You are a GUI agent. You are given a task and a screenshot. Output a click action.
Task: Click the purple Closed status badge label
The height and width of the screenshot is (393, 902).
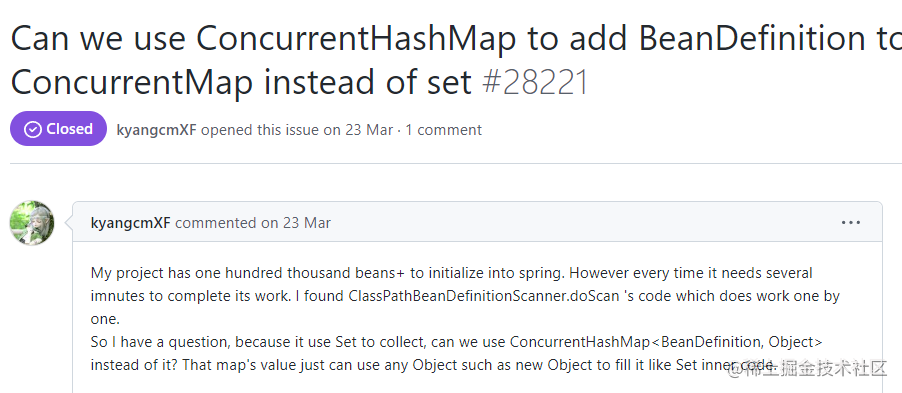59,129
